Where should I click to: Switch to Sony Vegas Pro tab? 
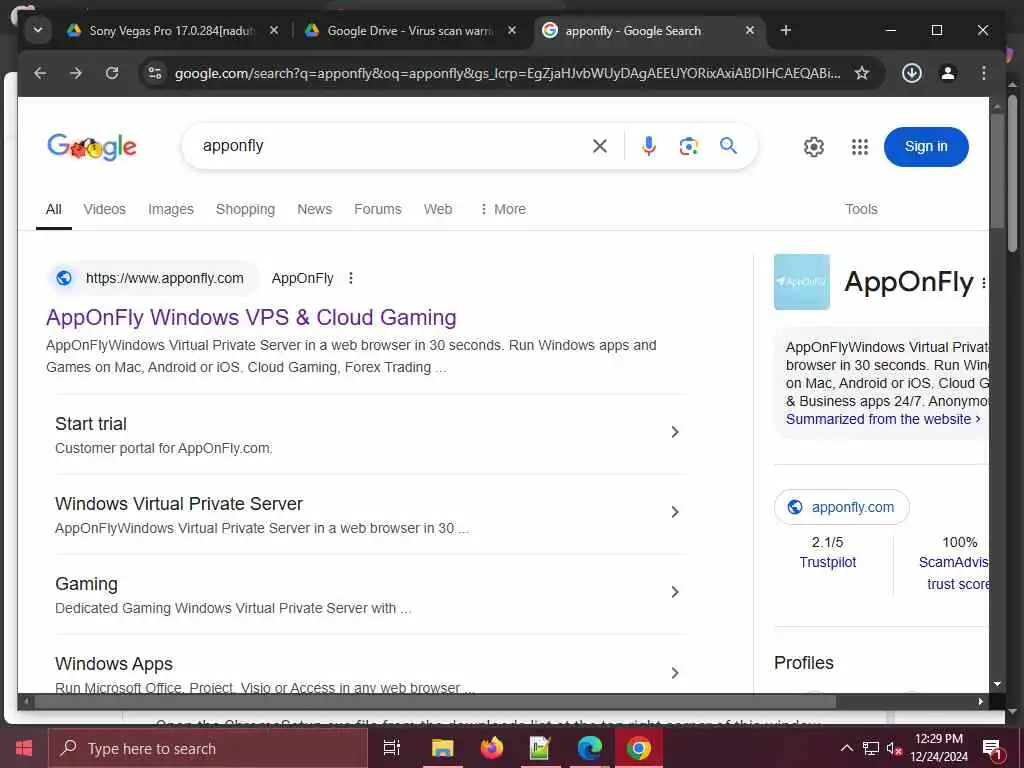[172, 31]
